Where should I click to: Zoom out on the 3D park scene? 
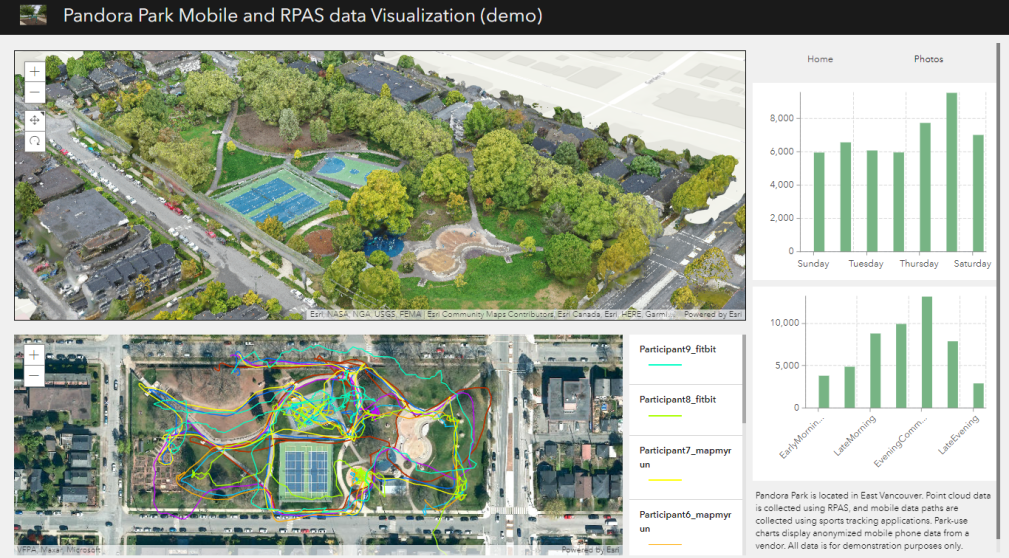(x=35, y=93)
